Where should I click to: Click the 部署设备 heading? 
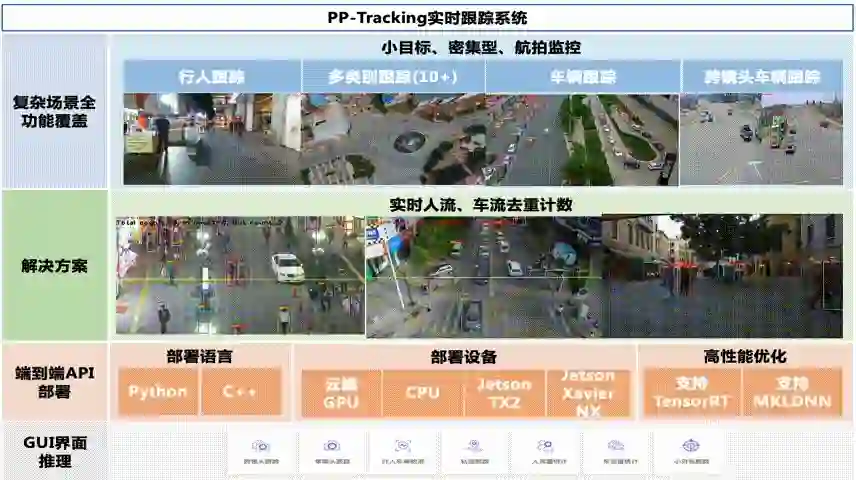(x=464, y=357)
